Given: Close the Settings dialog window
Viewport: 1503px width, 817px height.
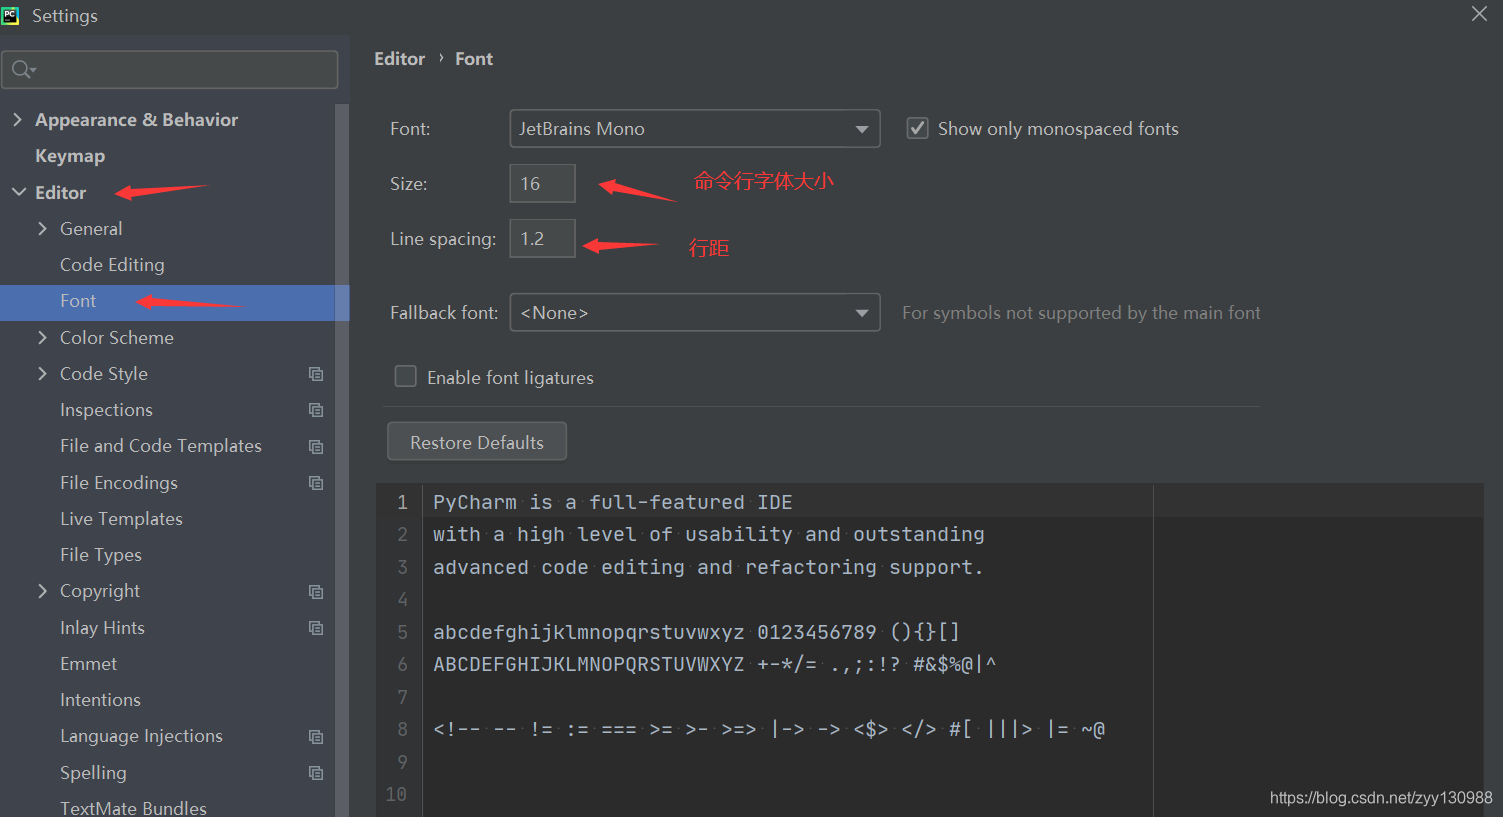Looking at the screenshot, I should (1479, 14).
